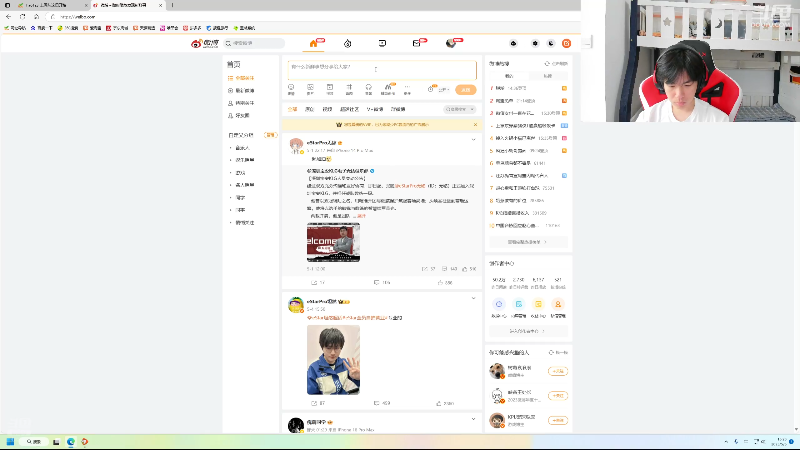
Task: Refresh suggested people list with 换一换
Action: [x=558, y=353]
